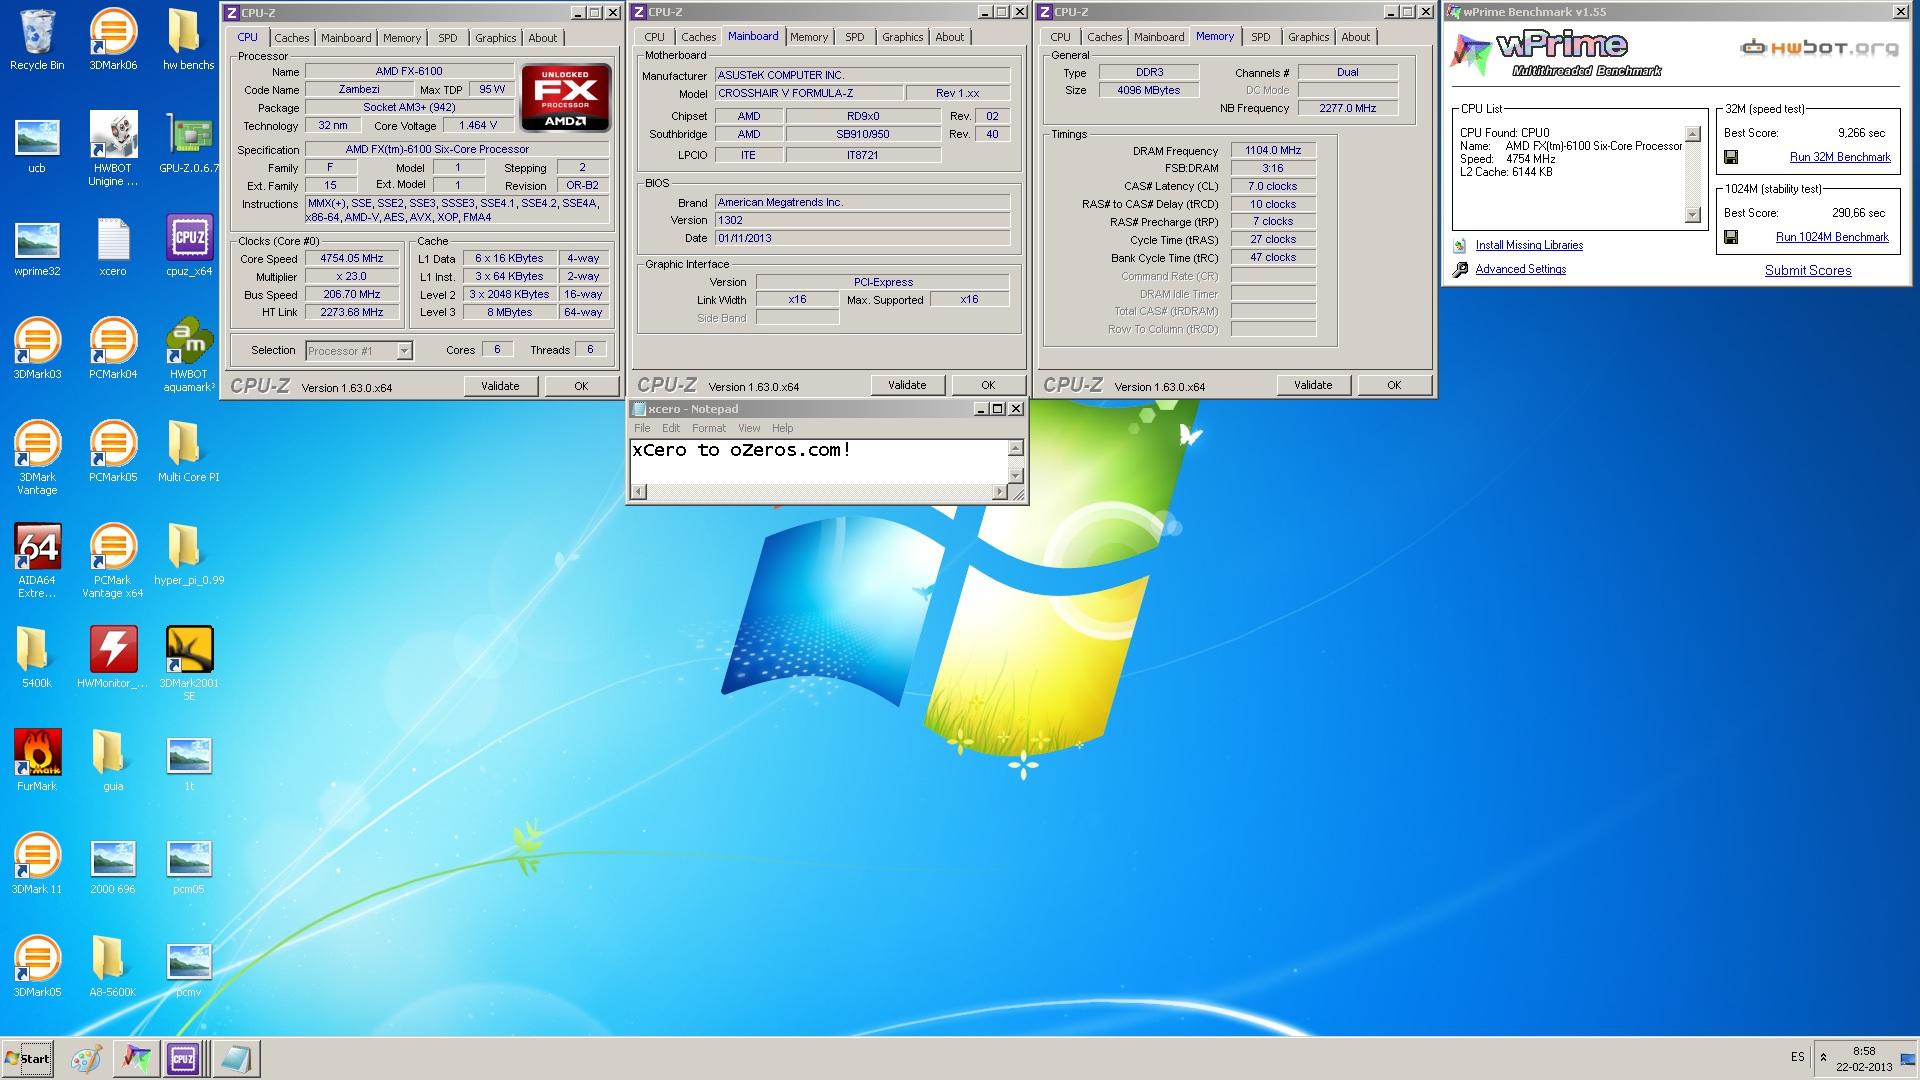Launch FurMark desktop shortcut
This screenshot has width=1920, height=1080.
37,761
